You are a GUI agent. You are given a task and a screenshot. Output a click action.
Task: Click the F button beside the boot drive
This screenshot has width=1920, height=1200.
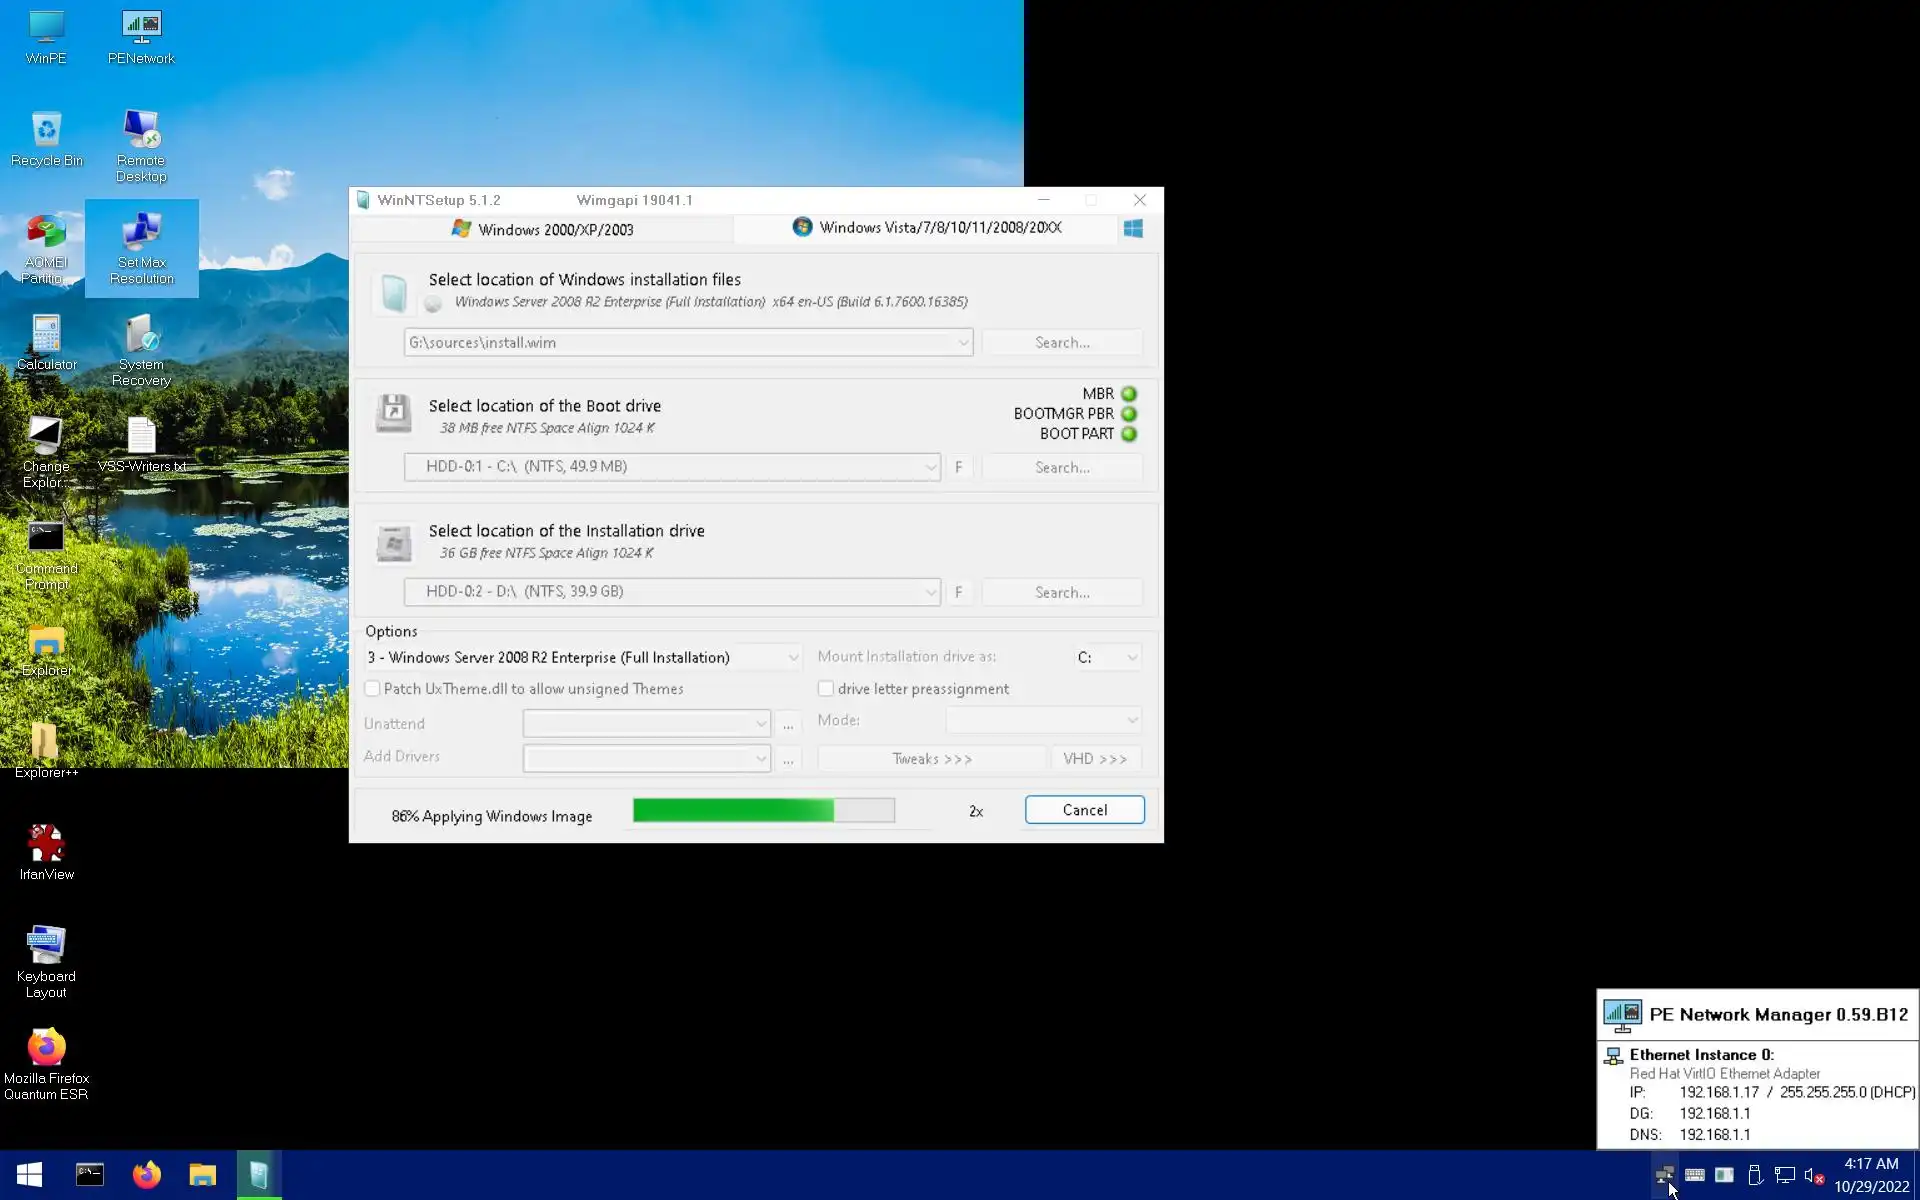958,467
